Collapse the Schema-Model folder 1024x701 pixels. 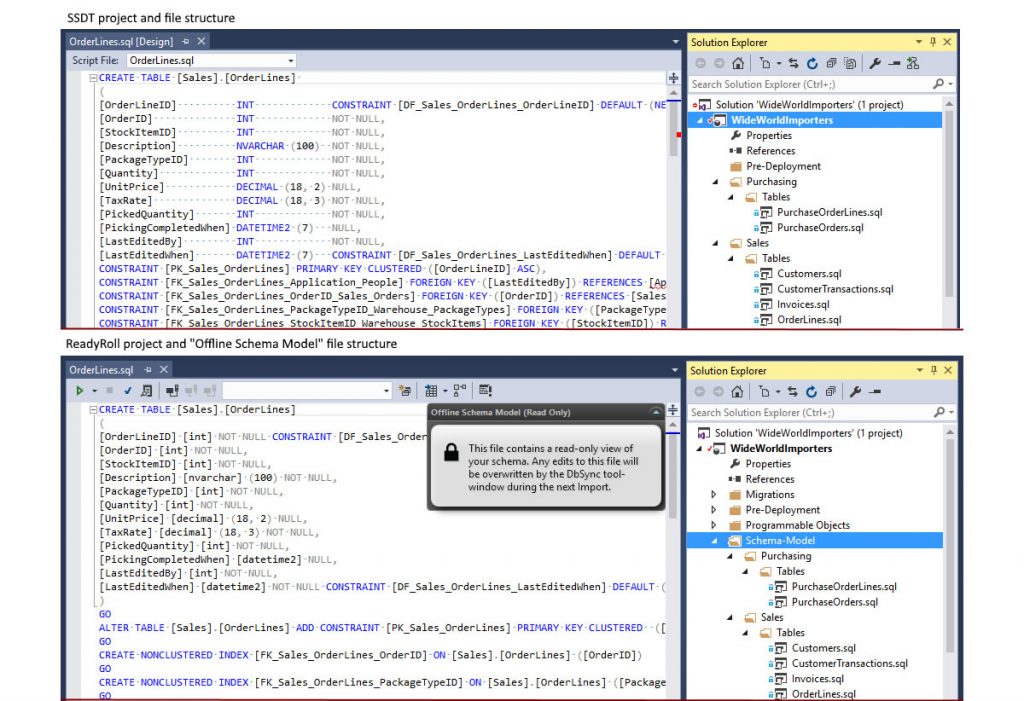714,541
